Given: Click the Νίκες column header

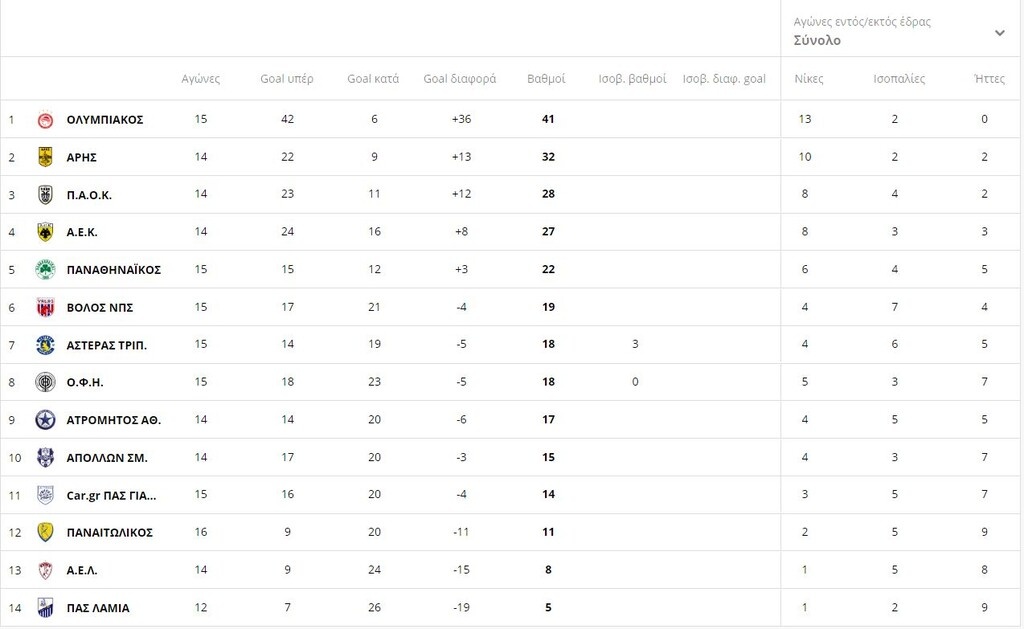Looking at the screenshot, I should click(x=809, y=79).
